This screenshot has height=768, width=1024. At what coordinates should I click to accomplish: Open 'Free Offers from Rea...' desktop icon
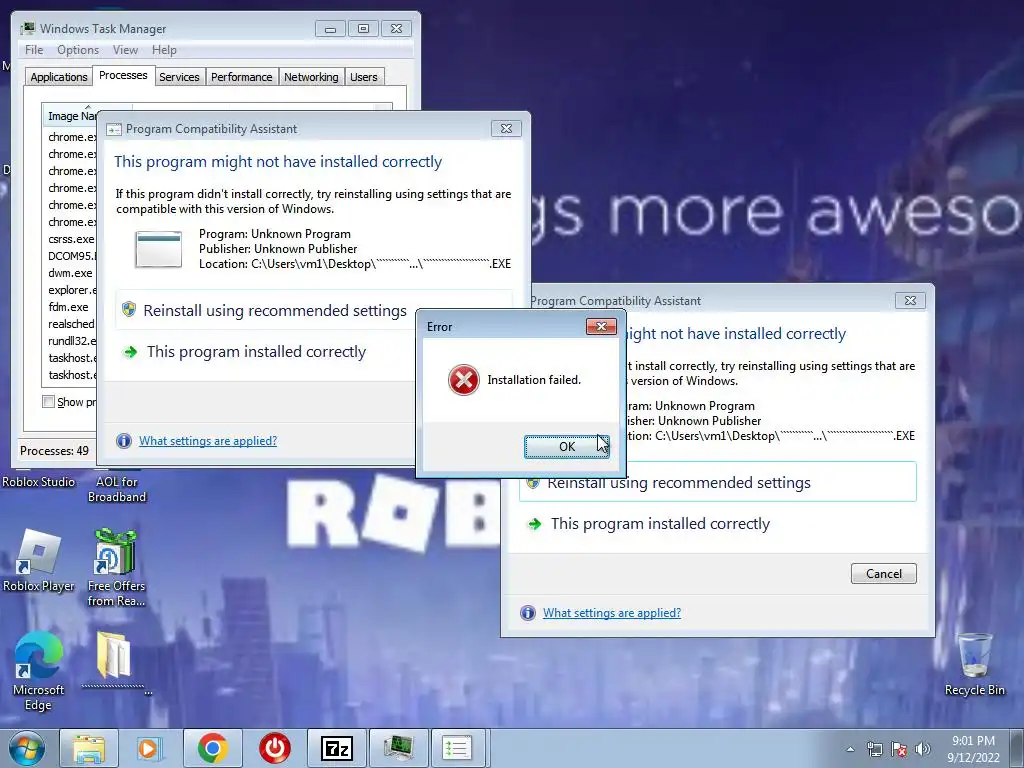(116, 567)
